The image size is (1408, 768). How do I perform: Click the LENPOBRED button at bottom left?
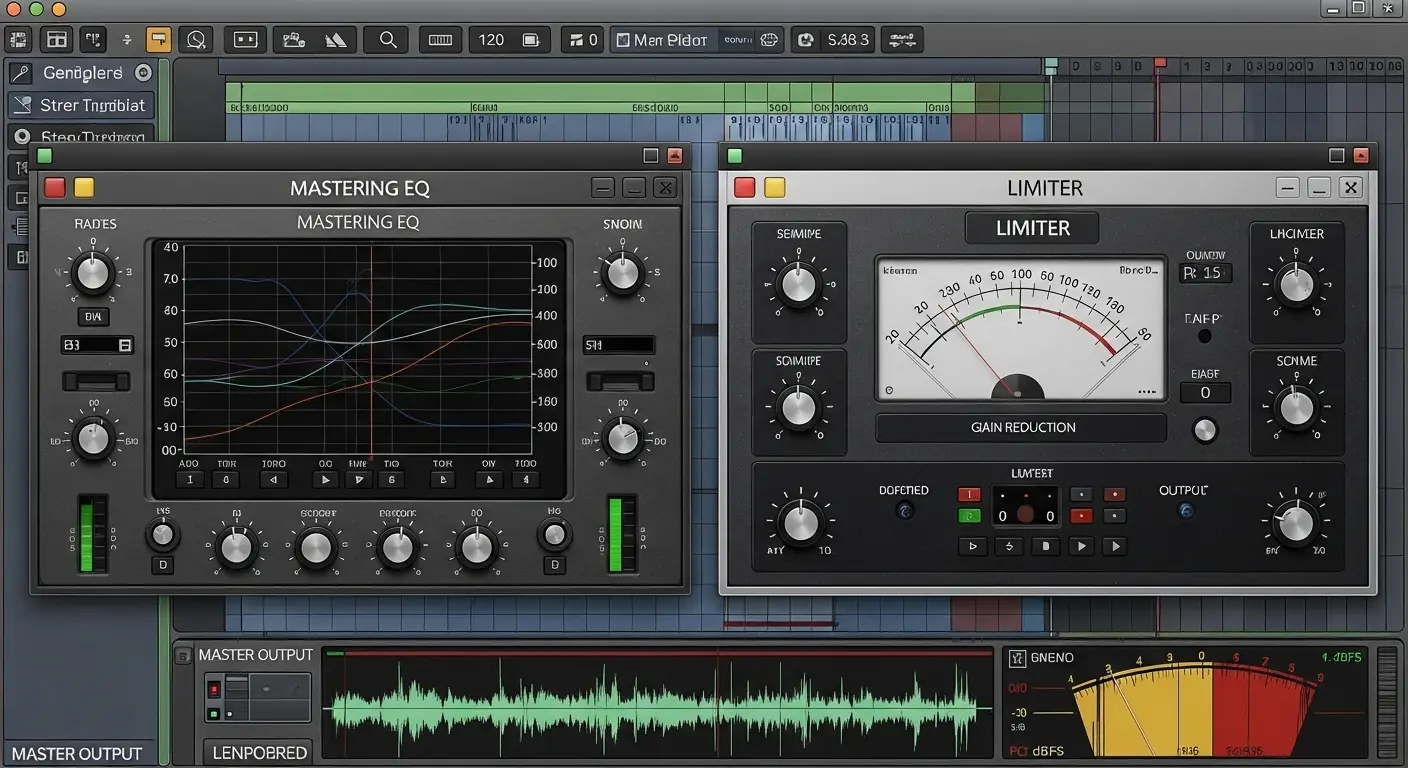coord(259,753)
